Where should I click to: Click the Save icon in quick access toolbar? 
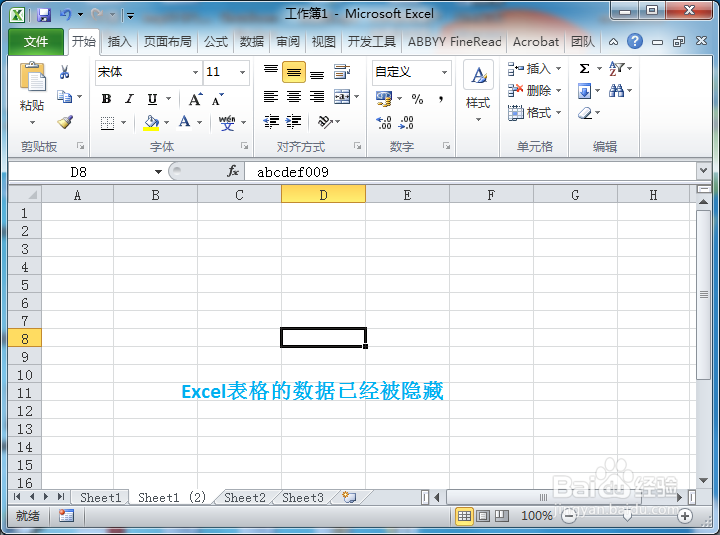[x=44, y=15]
